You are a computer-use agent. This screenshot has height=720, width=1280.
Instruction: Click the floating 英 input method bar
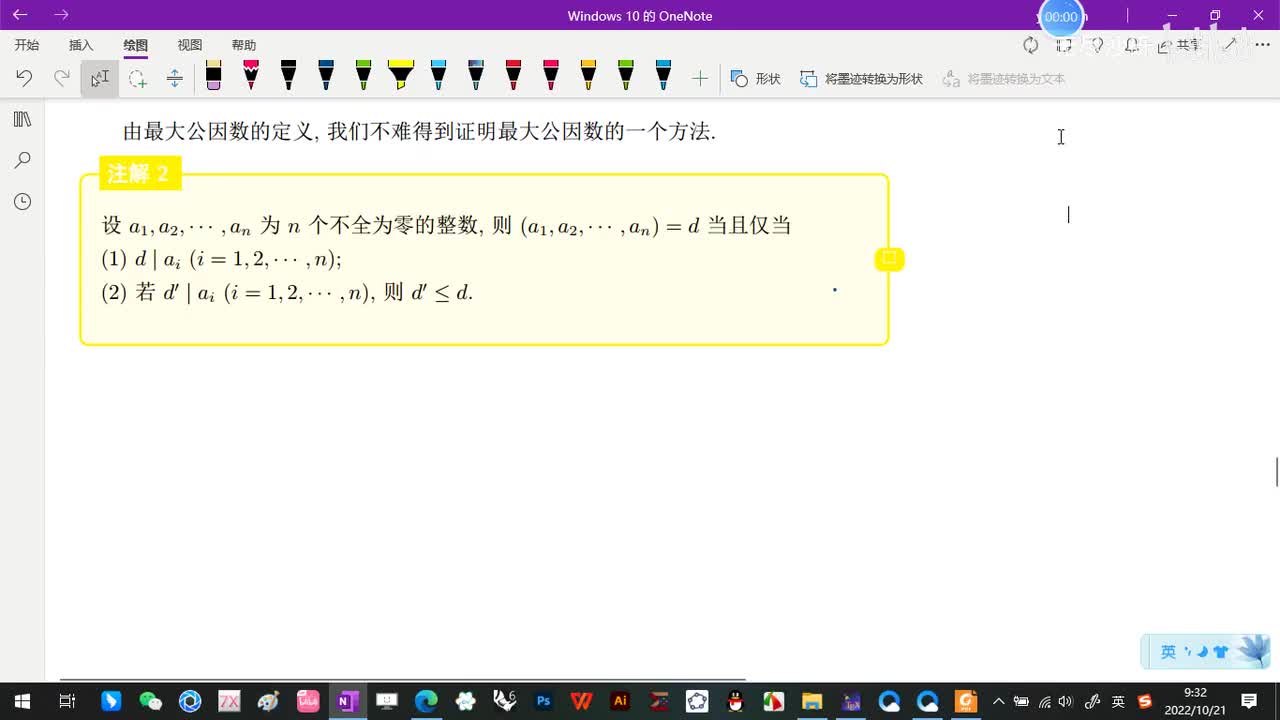1205,652
